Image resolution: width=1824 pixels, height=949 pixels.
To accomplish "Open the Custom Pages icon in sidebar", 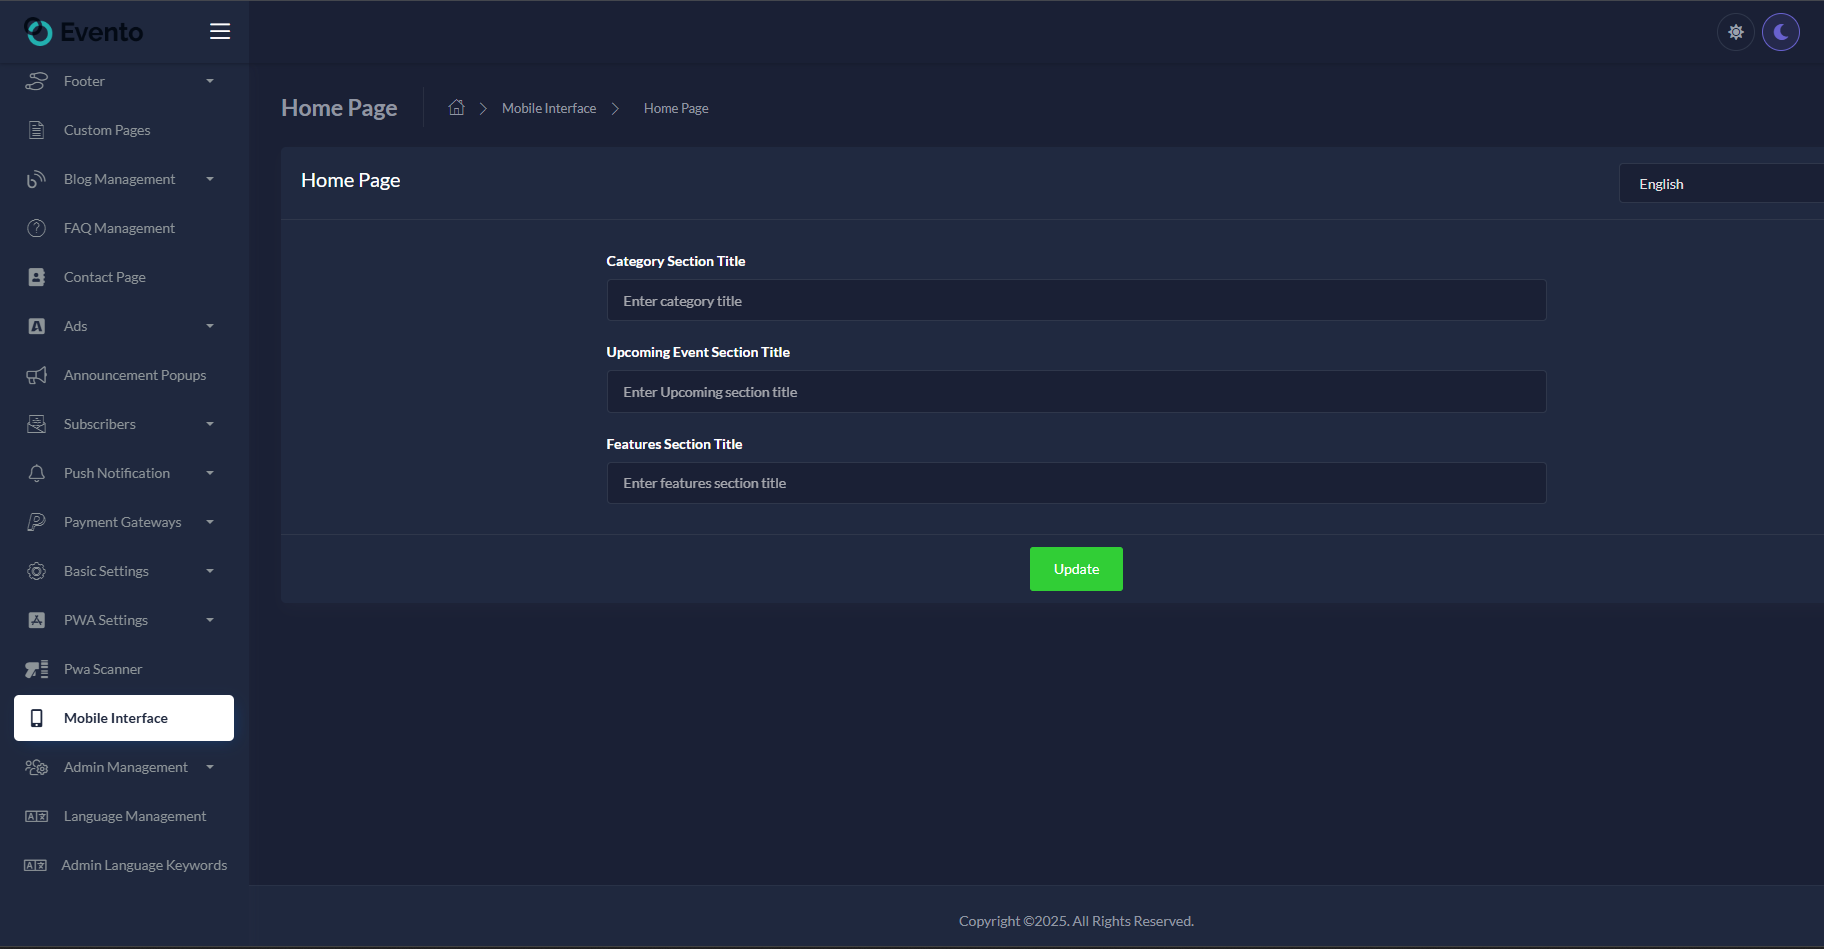I will pyautogui.click(x=36, y=129).
